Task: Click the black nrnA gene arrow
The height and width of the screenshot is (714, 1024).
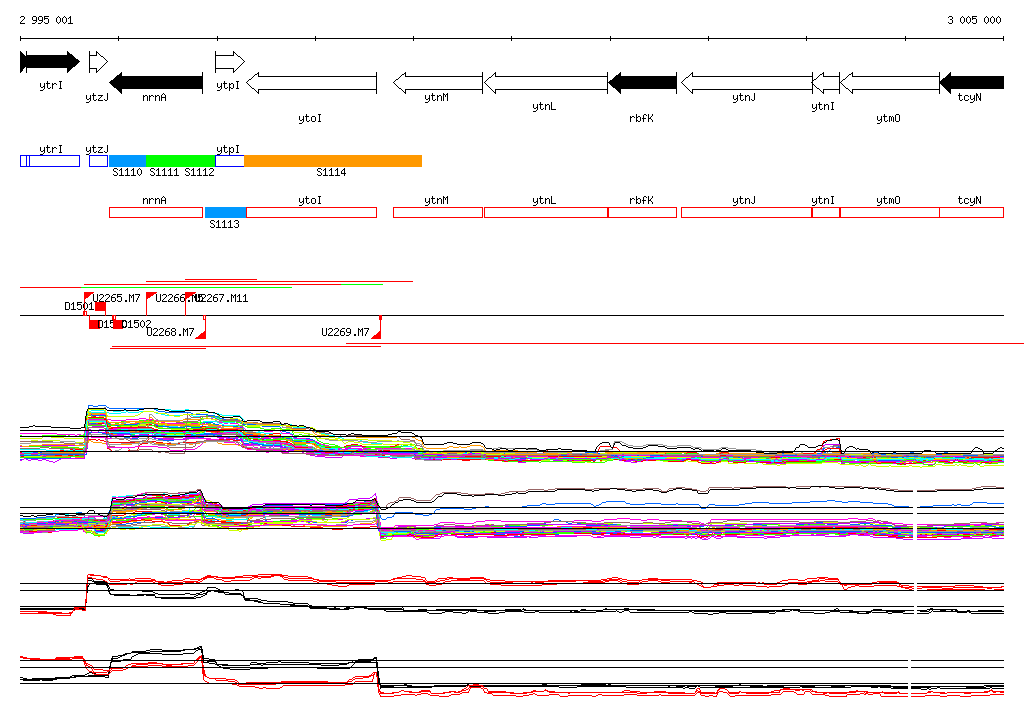Action: pos(156,83)
